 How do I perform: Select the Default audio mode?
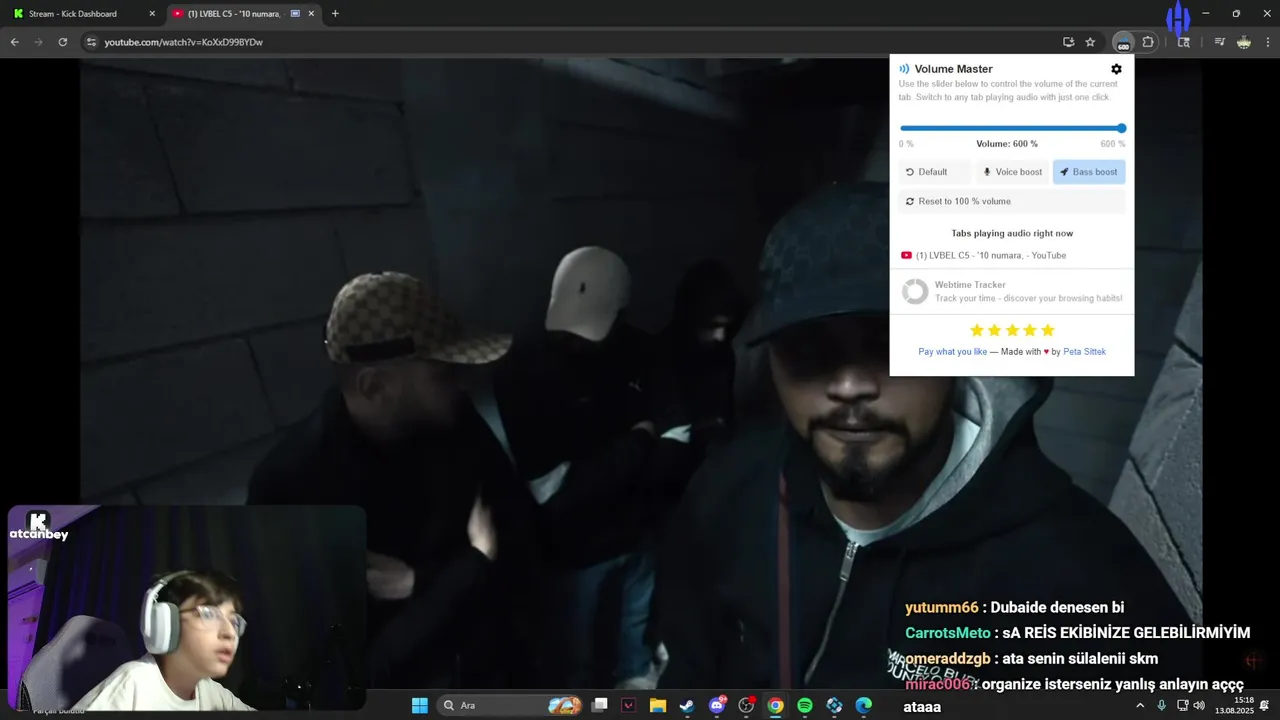tap(934, 172)
